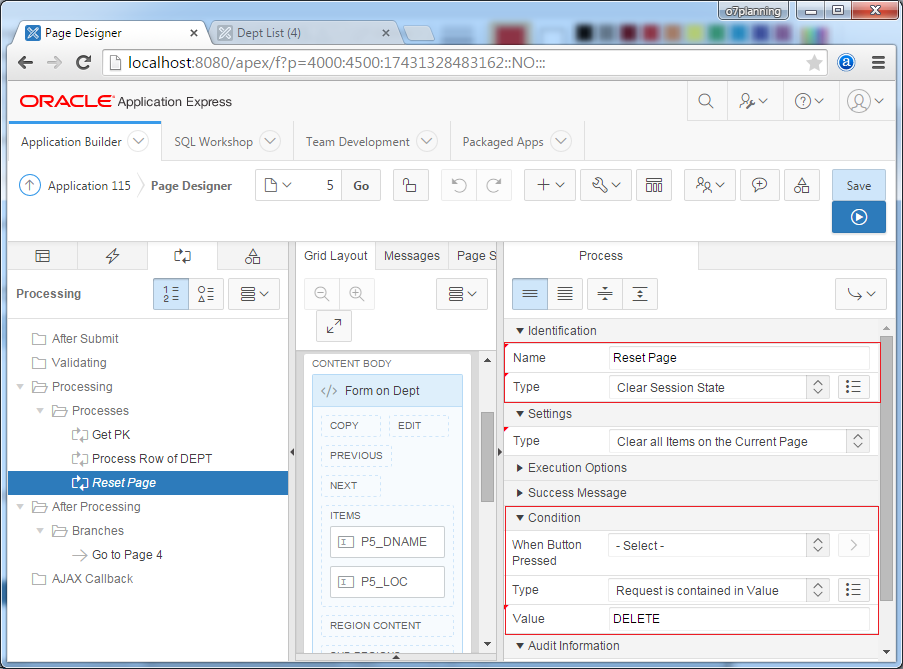This screenshot has height=669, width=903.
Task: Edit the condition Value field
Action: click(x=739, y=619)
